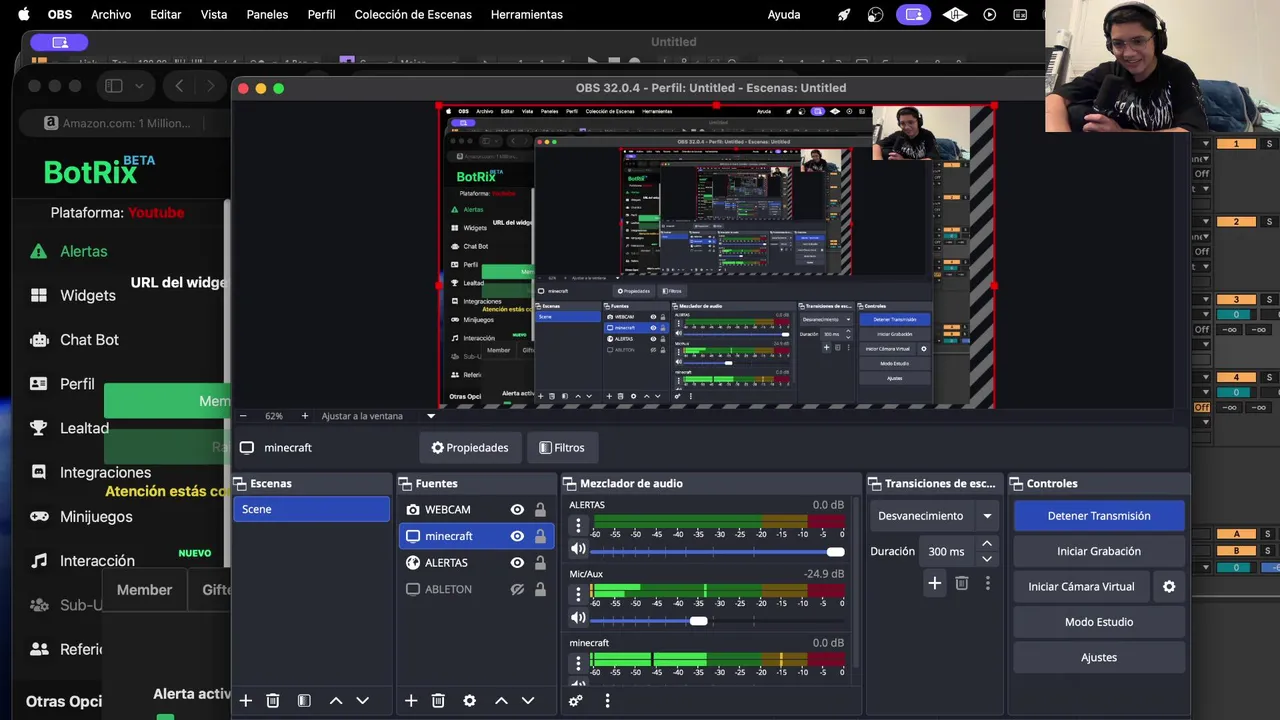
Task: Open audio mixer bottom three-dot menu
Action: point(607,701)
